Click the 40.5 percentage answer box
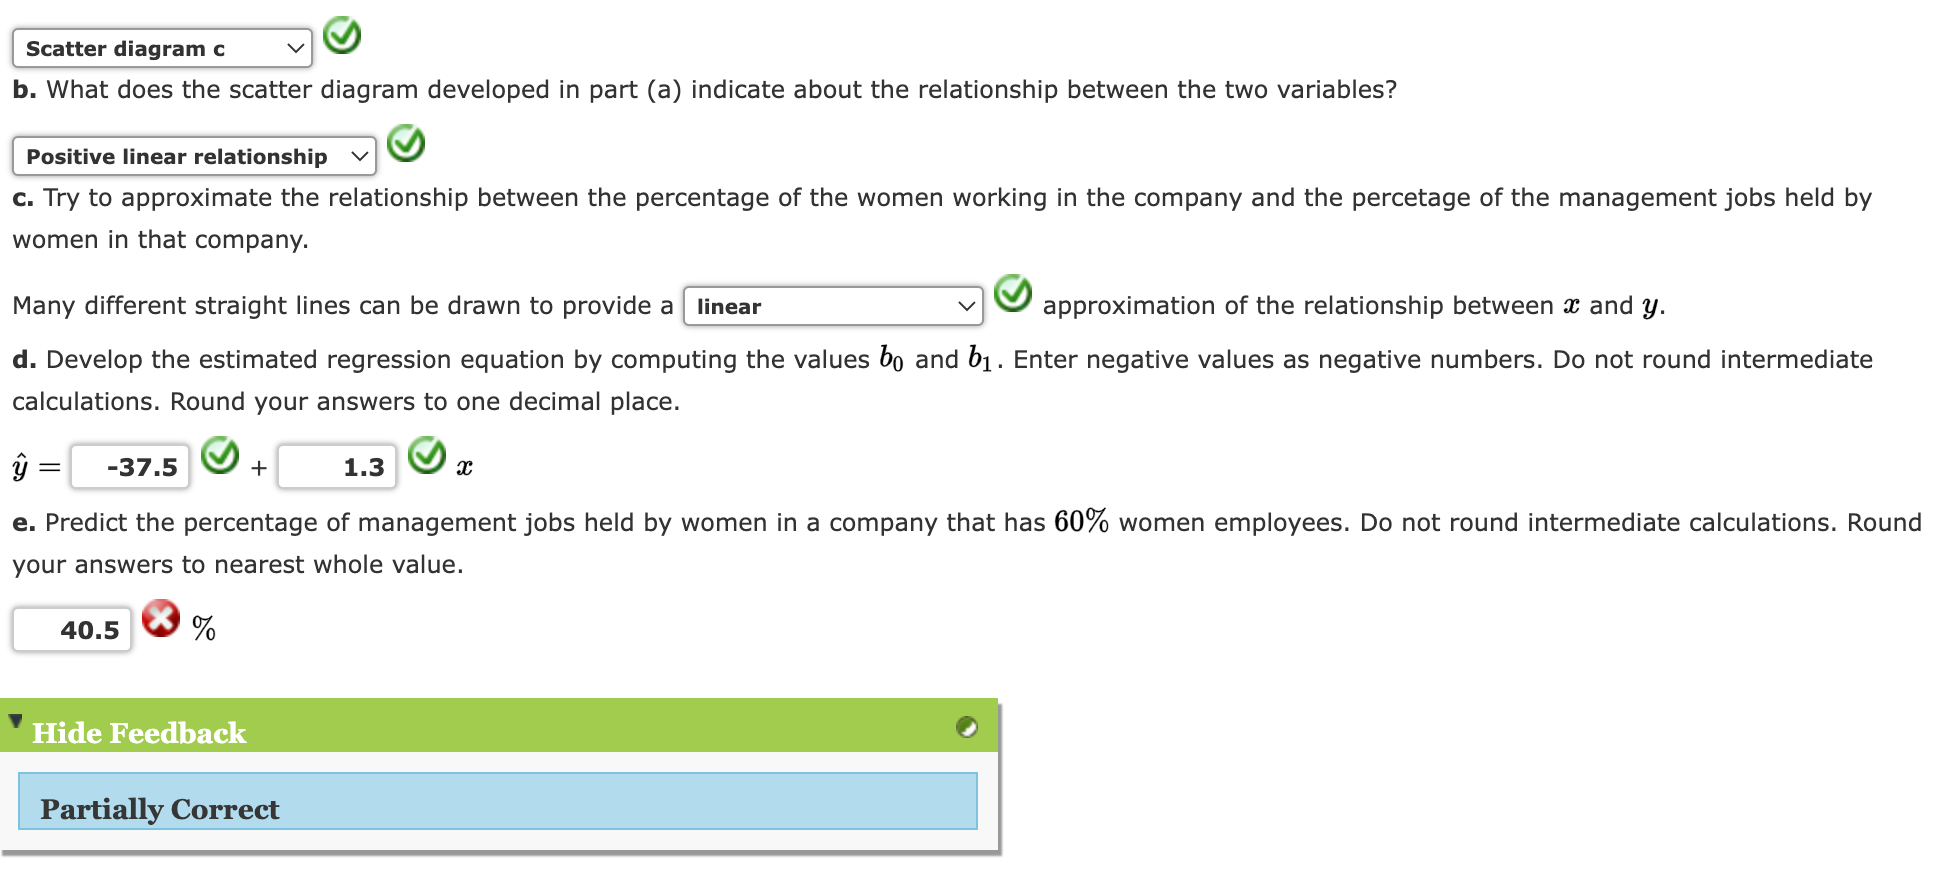Viewport: 1940px width, 870px height. [x=71, y=628]
